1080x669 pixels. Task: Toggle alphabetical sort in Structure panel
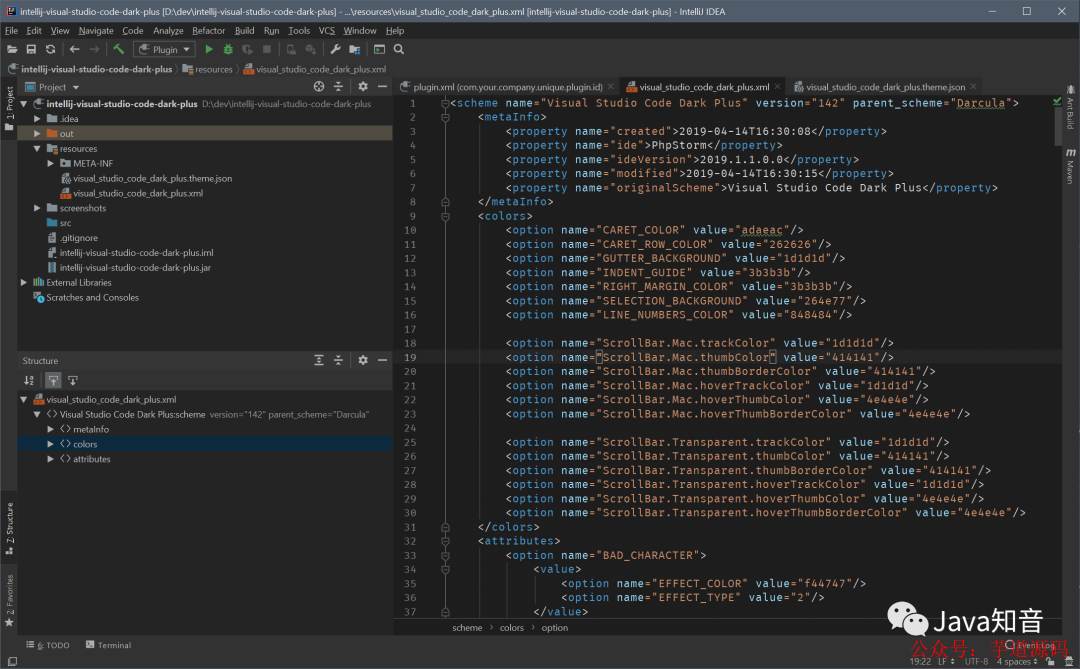pyautogui.click(x=29, y=380)
